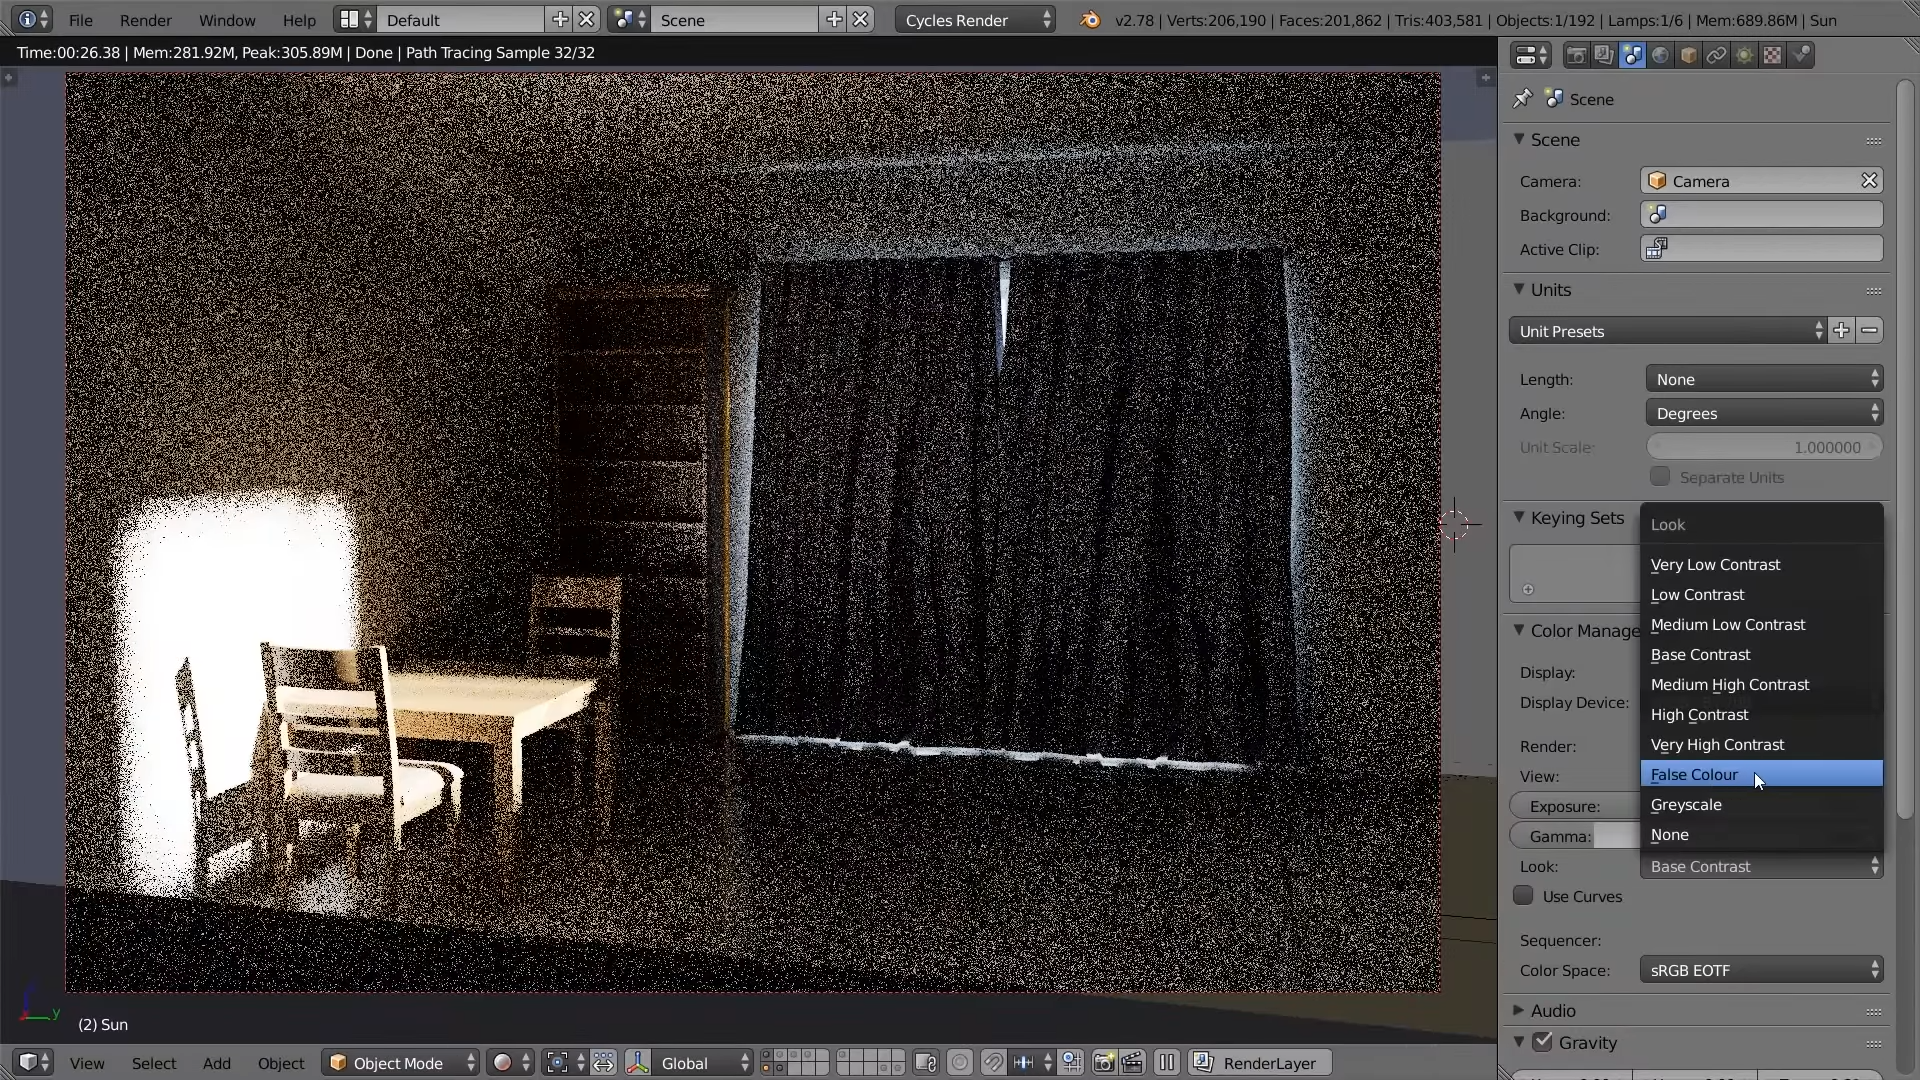The height and width of the screenshot is (1080, 1920).
Task: Click the OpenGL render animation clapper icon
Action: click(1133, 1063)
